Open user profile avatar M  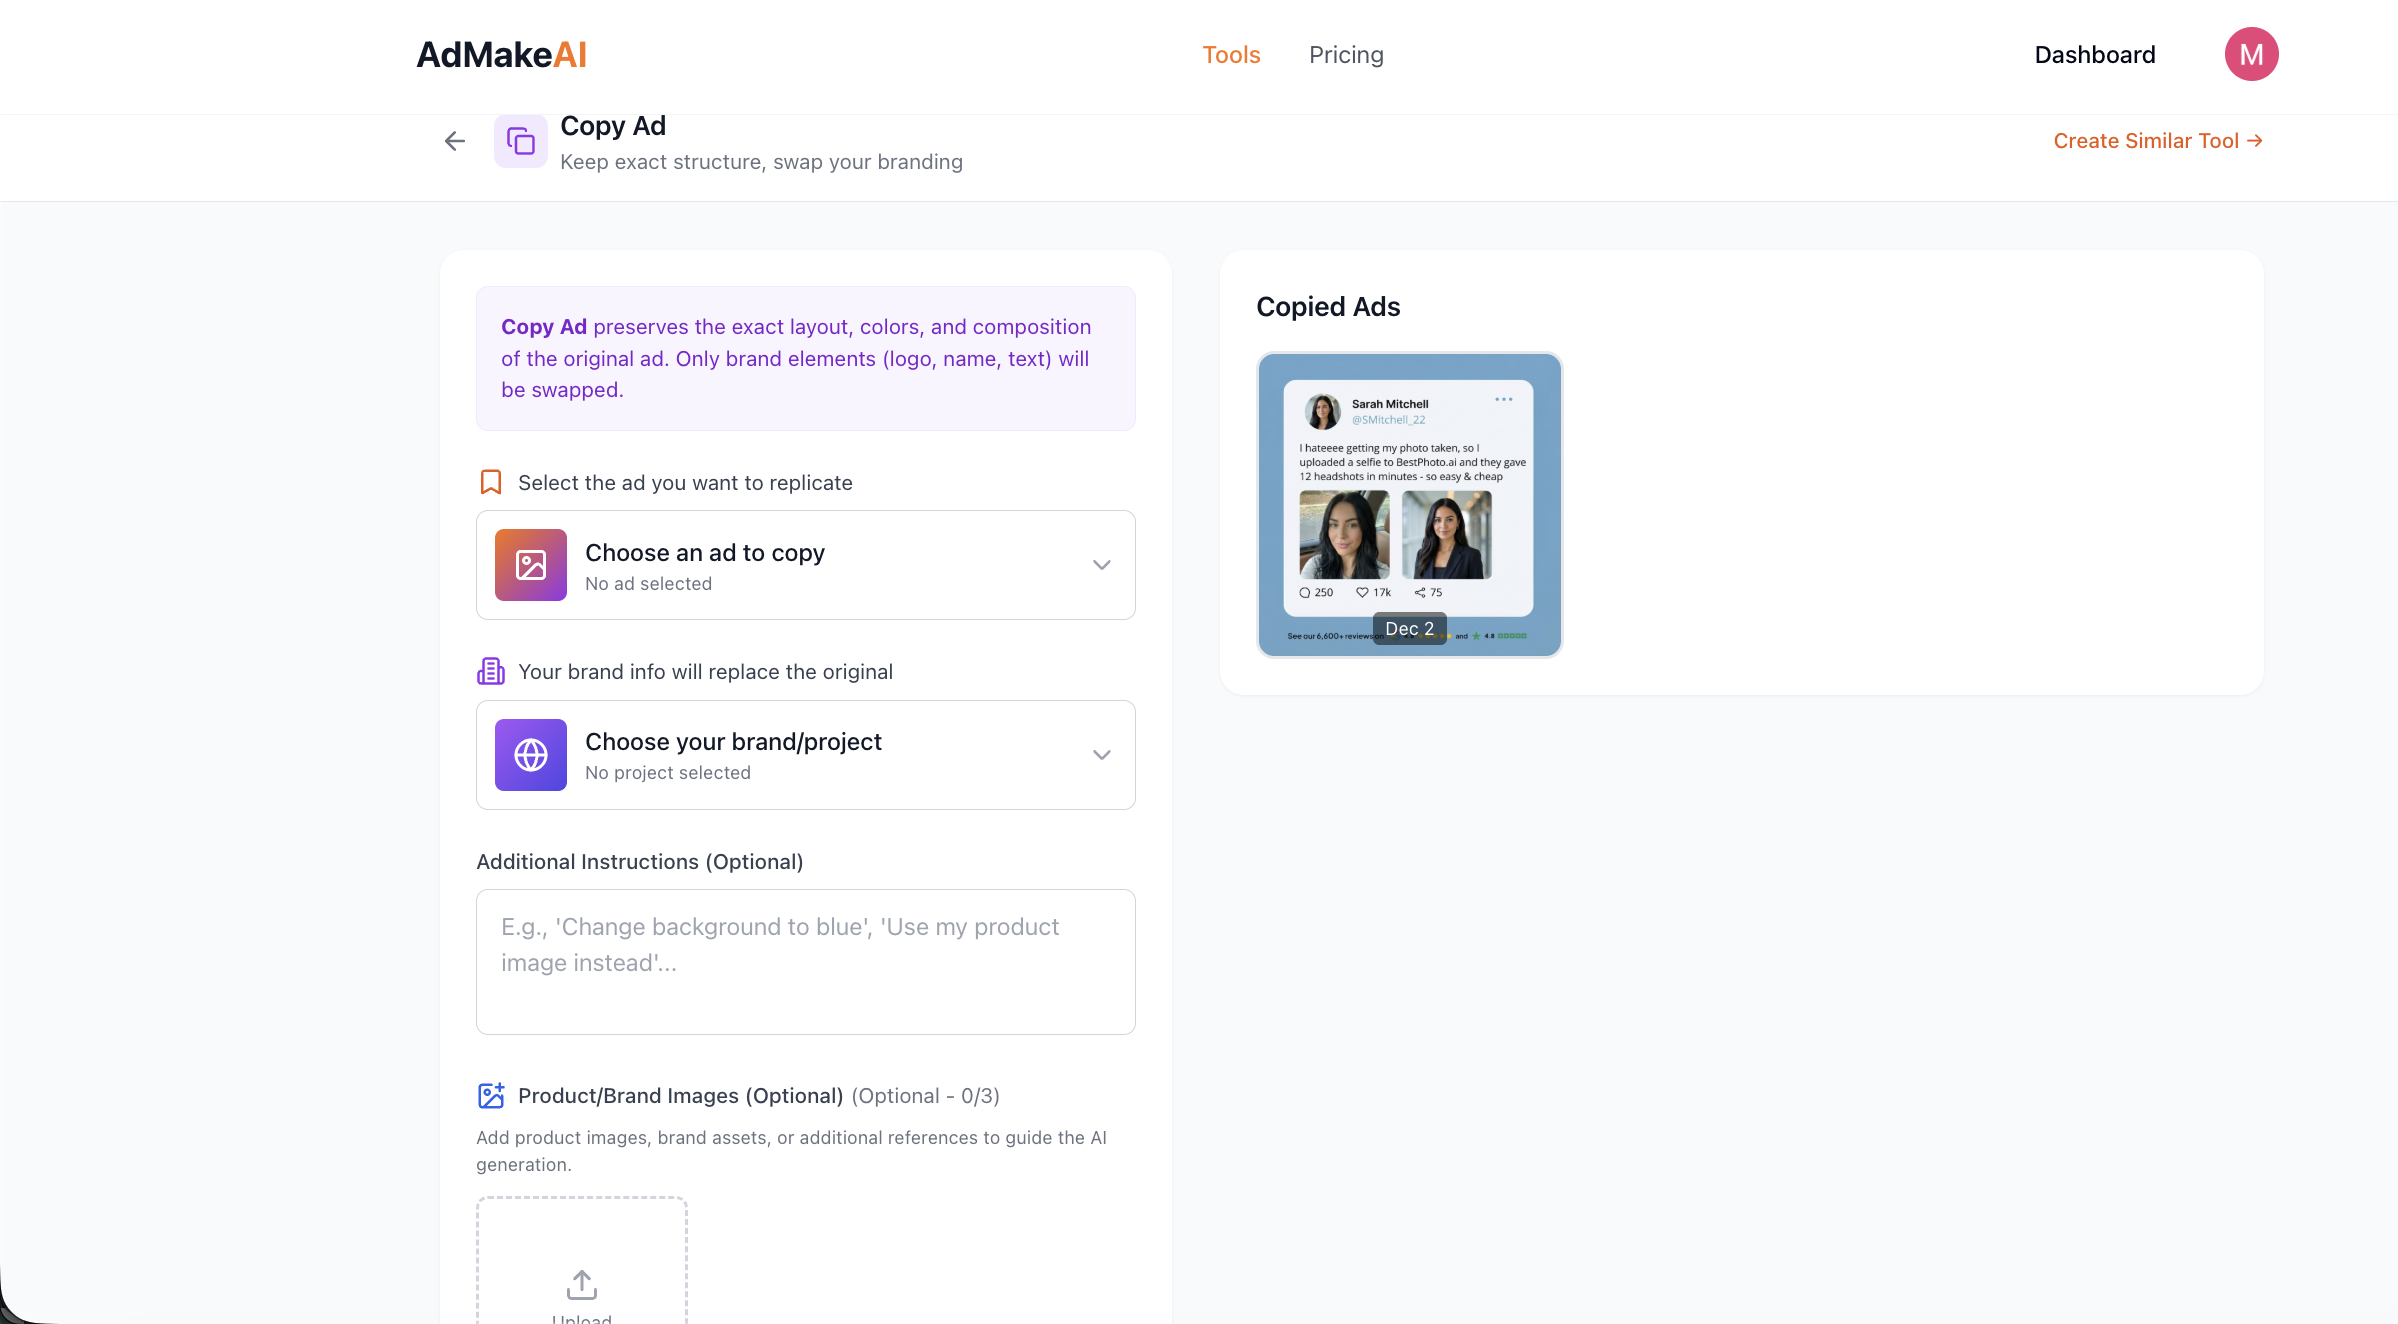tap(2251, 54)
